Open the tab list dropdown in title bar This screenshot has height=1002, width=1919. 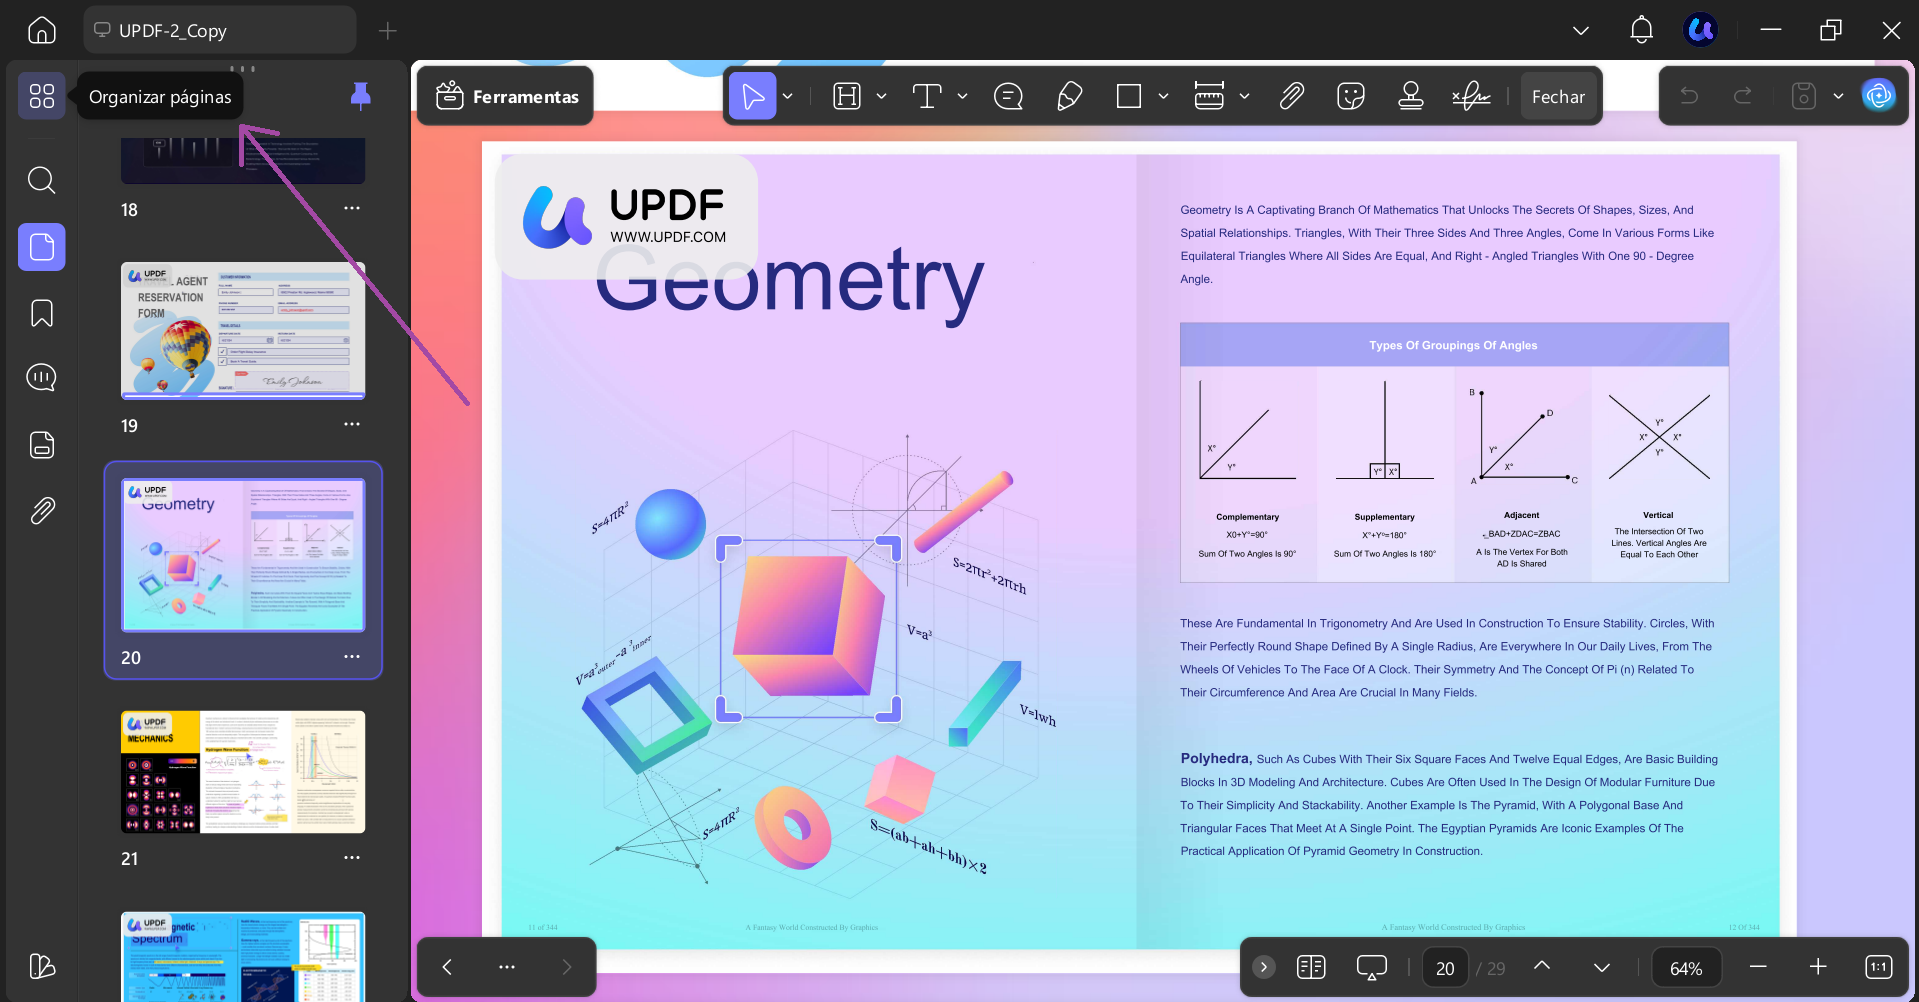(x=1581, y=30)
